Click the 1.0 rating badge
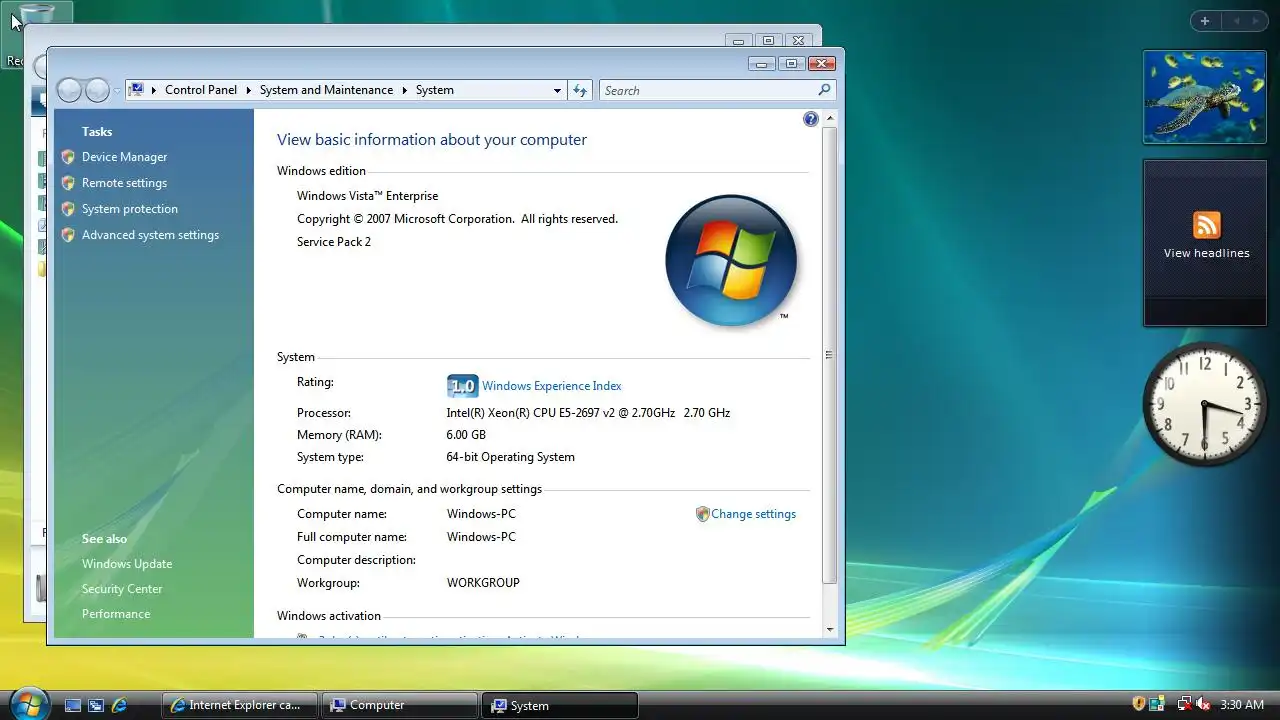Screen dimensions: 1280x720 [462, 386]
